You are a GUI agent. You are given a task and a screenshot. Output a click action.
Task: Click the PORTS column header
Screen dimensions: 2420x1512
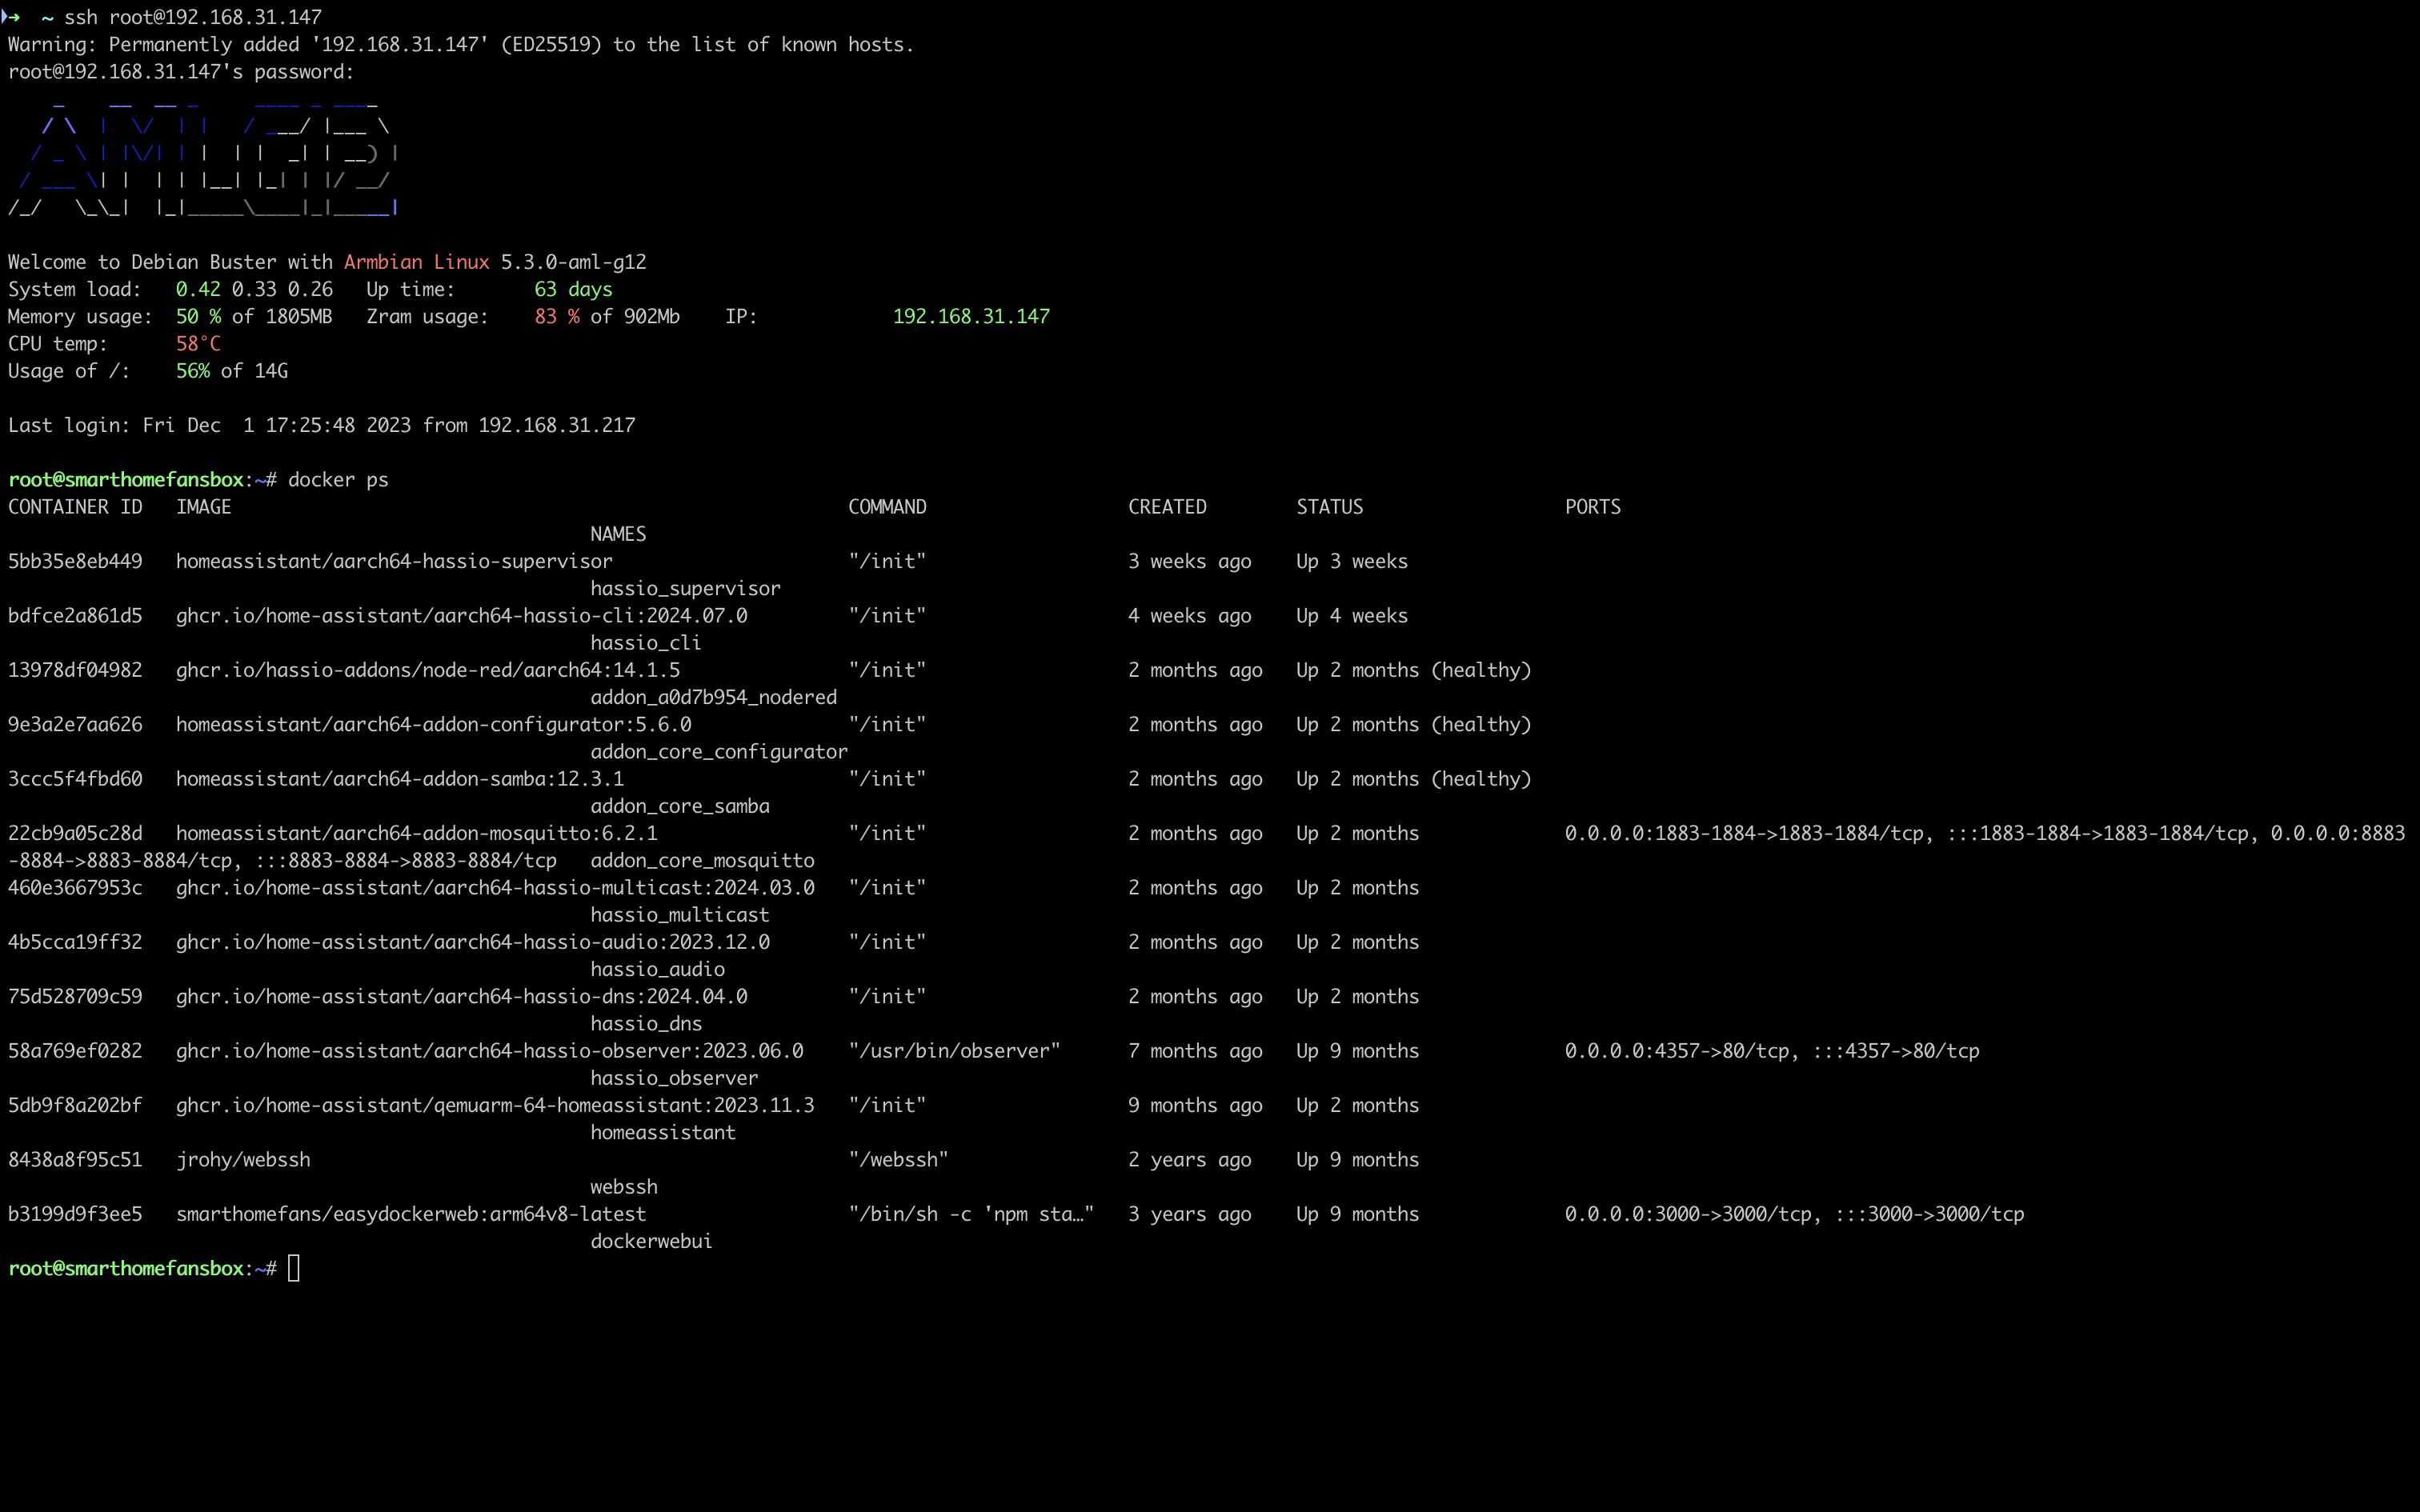point(1591,507)
